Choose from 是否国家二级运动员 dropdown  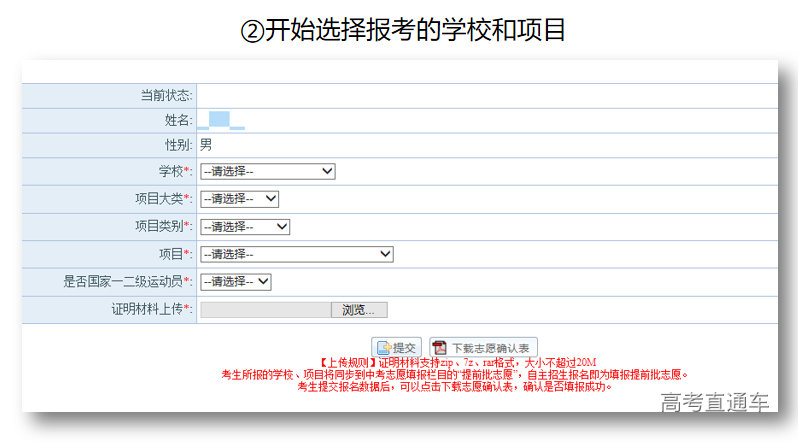pyautogui.click(x=236, y=282)
